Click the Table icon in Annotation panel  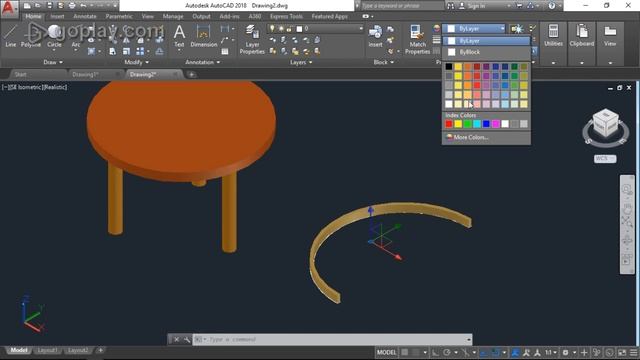pyautogui.click(x=225, y=51)
